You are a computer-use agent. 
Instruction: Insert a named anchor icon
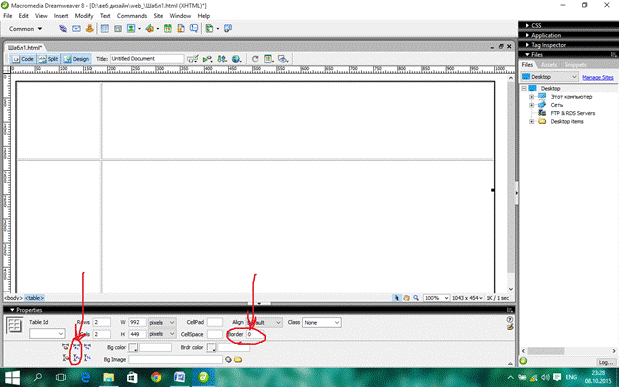90,28
